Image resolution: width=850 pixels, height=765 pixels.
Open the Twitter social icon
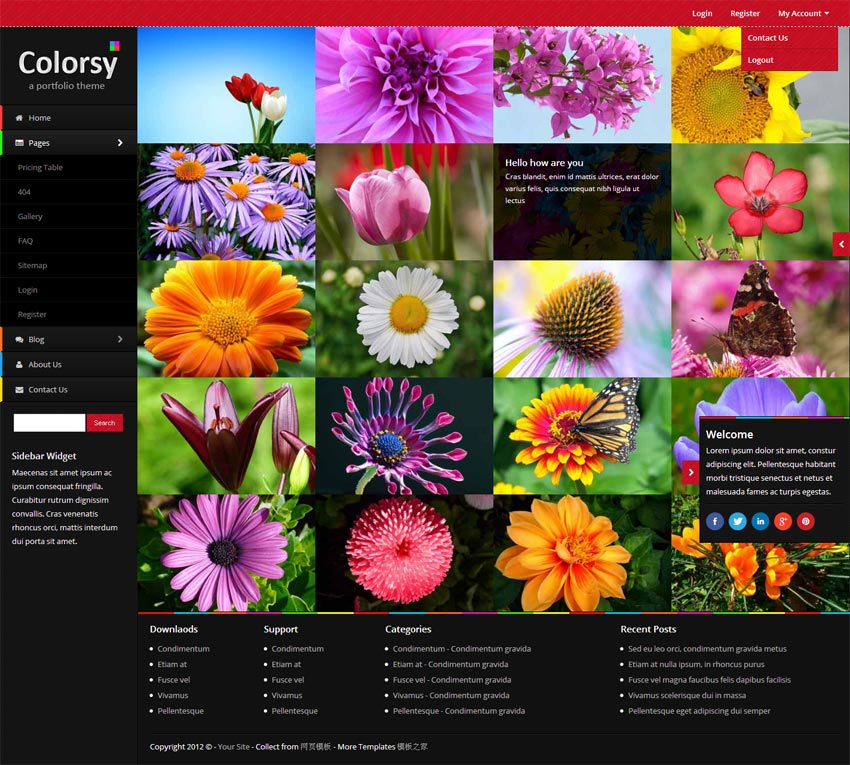(738, 521)
